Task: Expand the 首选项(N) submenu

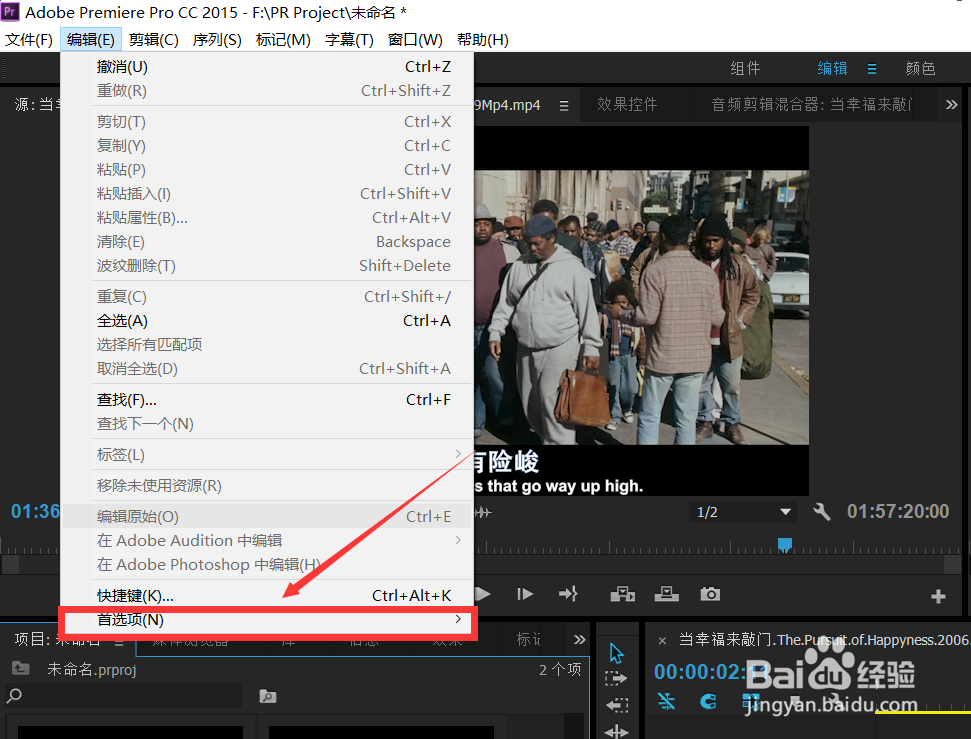Action: click(268, 620)
